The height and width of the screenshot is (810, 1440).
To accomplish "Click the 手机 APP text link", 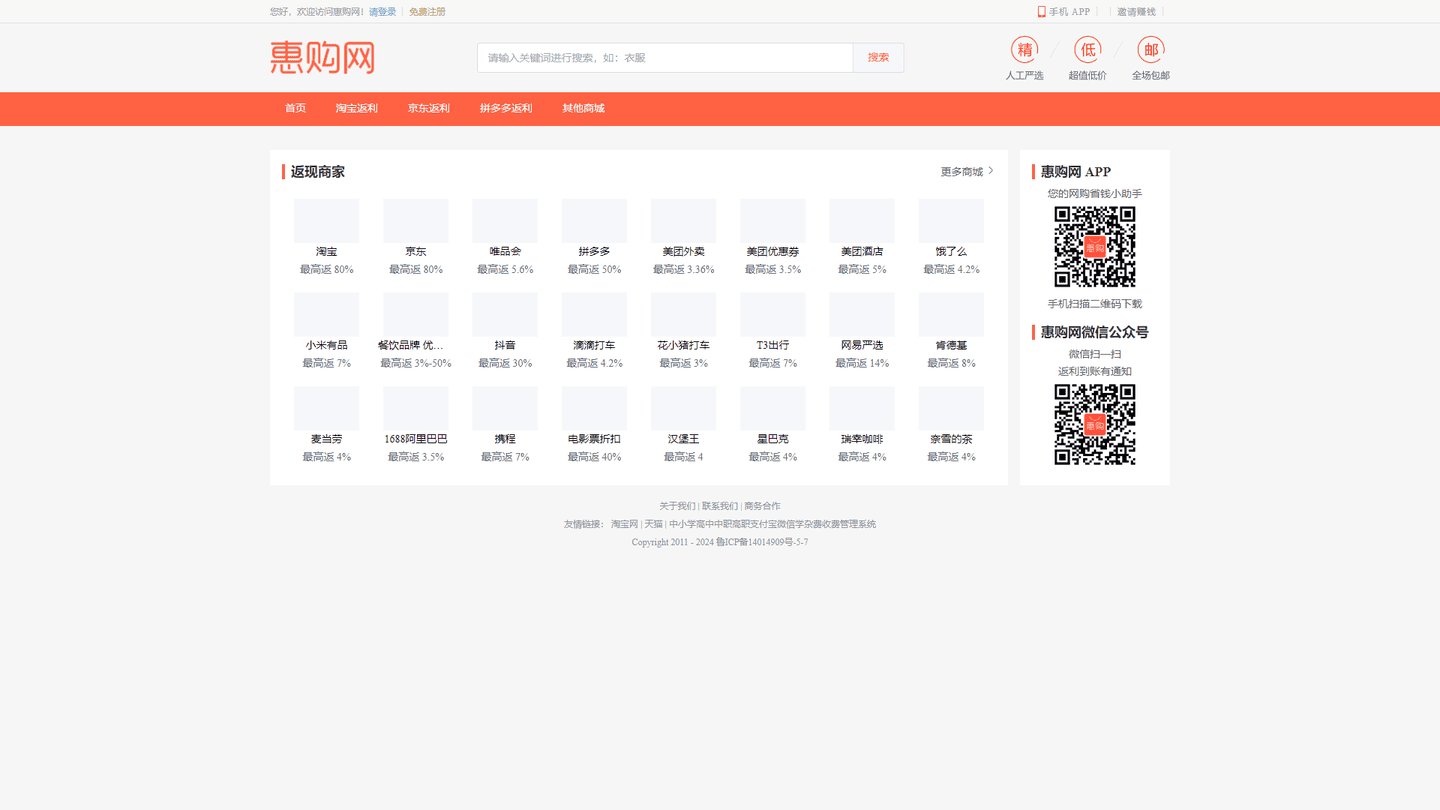I will (x=1069, y=12).
